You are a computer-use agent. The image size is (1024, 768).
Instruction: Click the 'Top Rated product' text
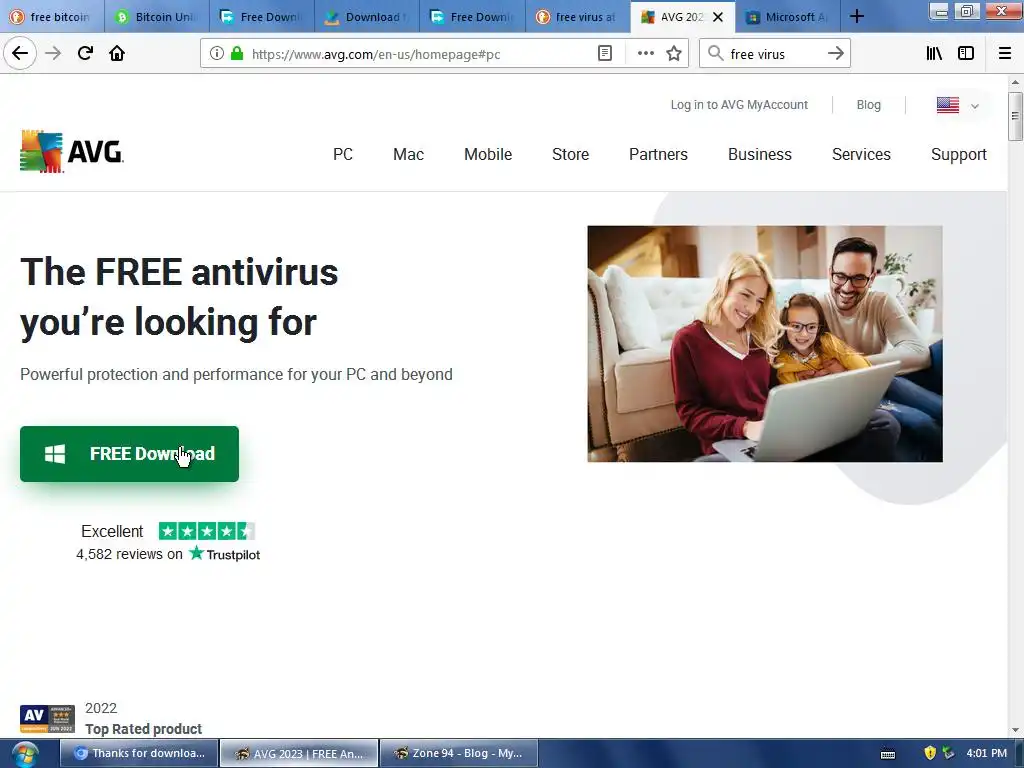point(143,729)
